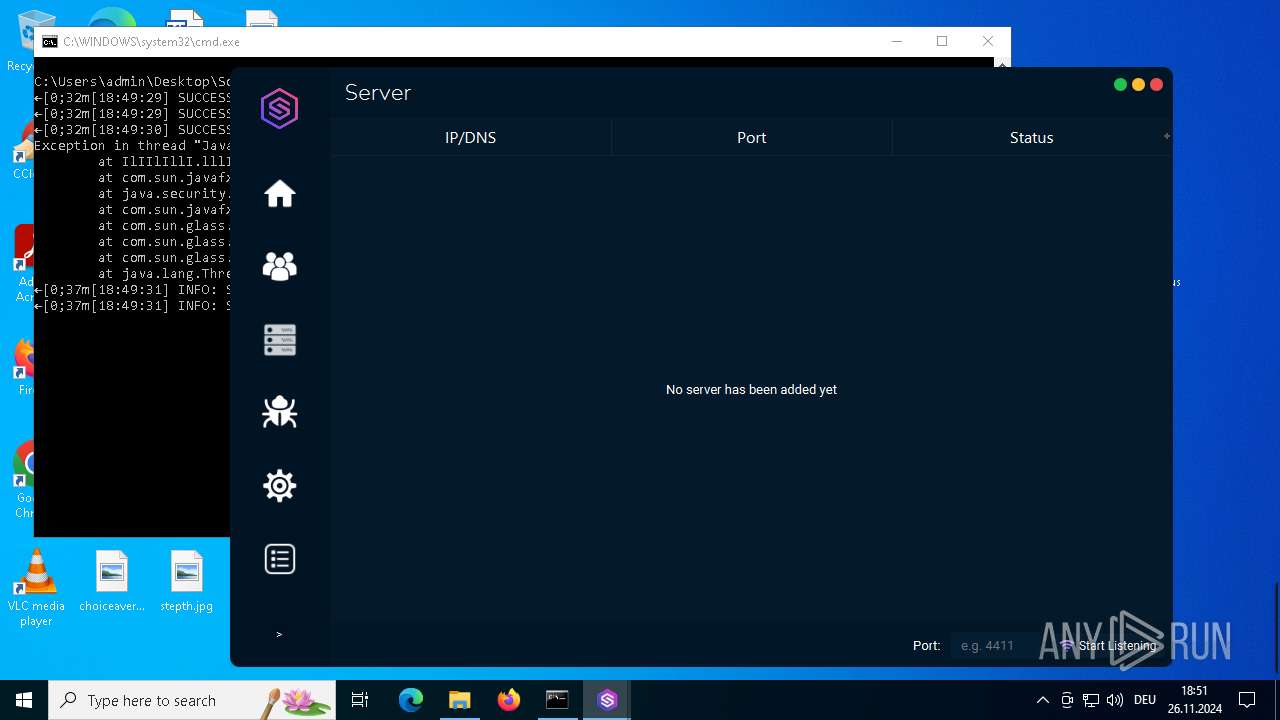
Task: Select the stepth.jpg desktop file
Action: click(x=187, y=581)
